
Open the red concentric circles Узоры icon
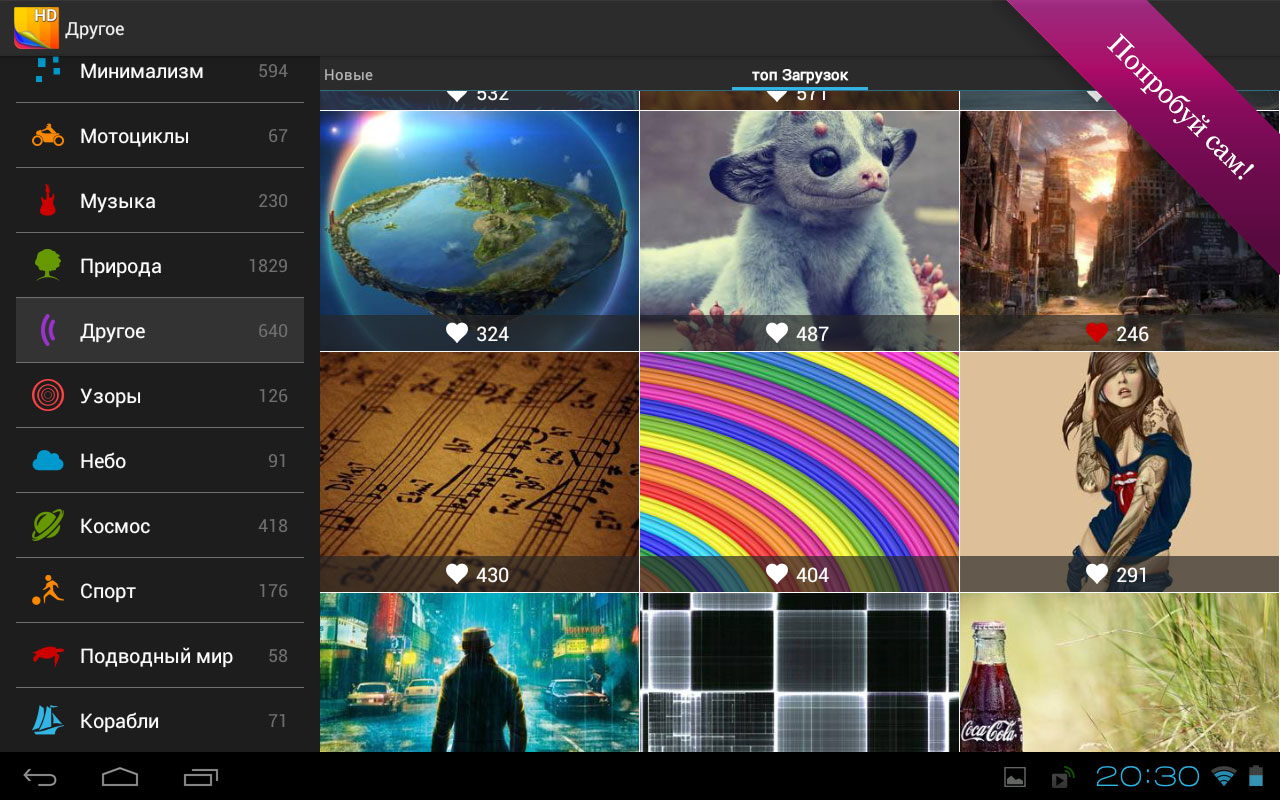(47, 396)
